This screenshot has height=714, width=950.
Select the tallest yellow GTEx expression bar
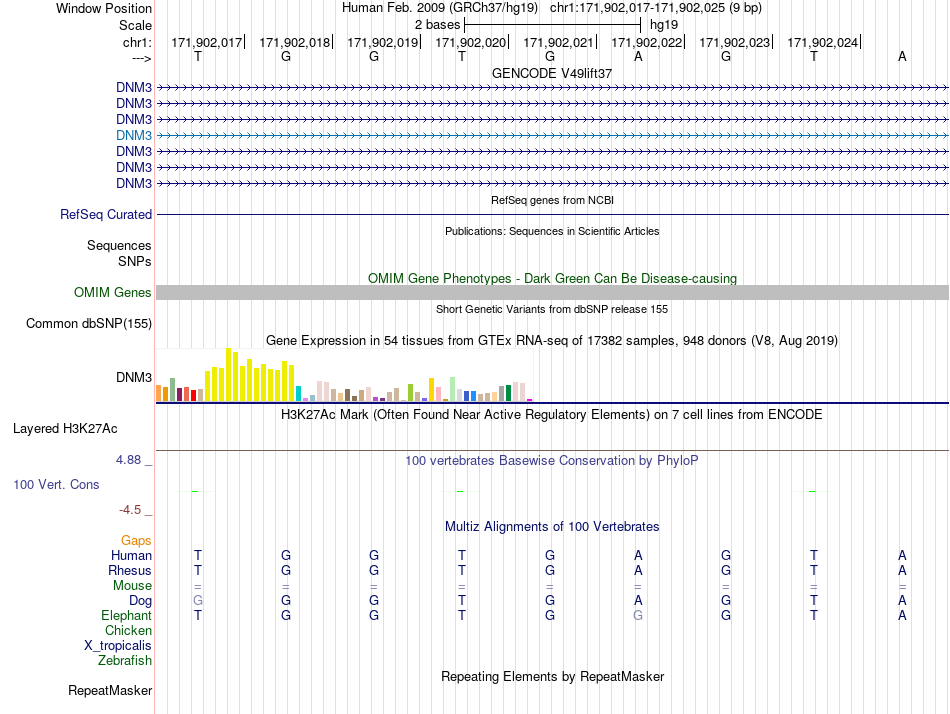(228, 375)
